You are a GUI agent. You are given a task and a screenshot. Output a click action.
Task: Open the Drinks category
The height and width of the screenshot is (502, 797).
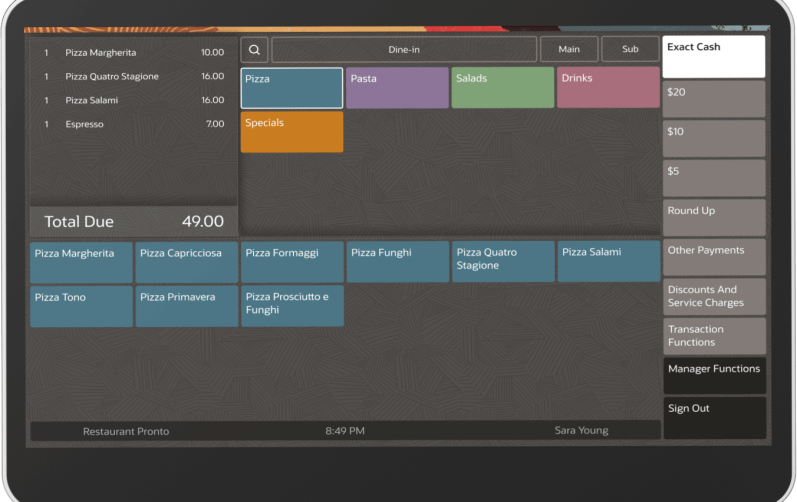[x=607, y=88]
